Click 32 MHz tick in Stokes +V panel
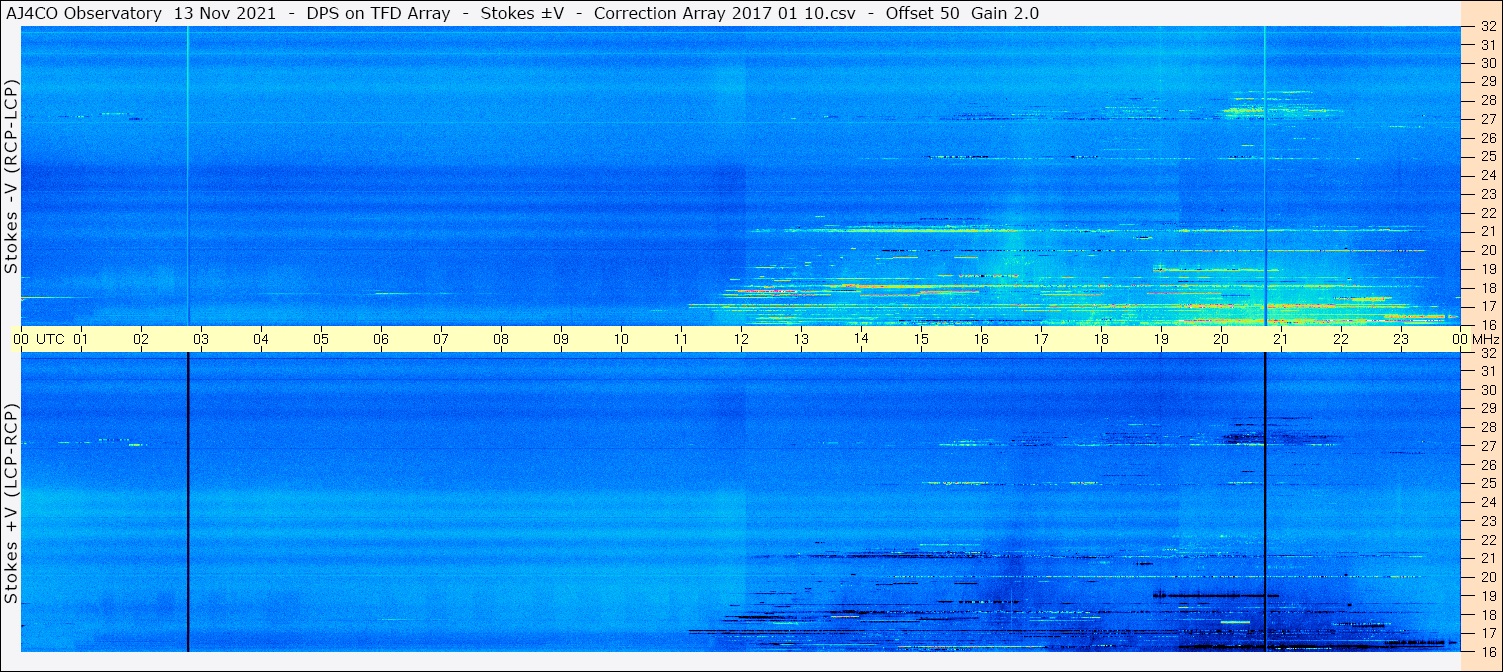Image resolution: width=1503 pixels, height=672 pixels. tap(1487, 353)
